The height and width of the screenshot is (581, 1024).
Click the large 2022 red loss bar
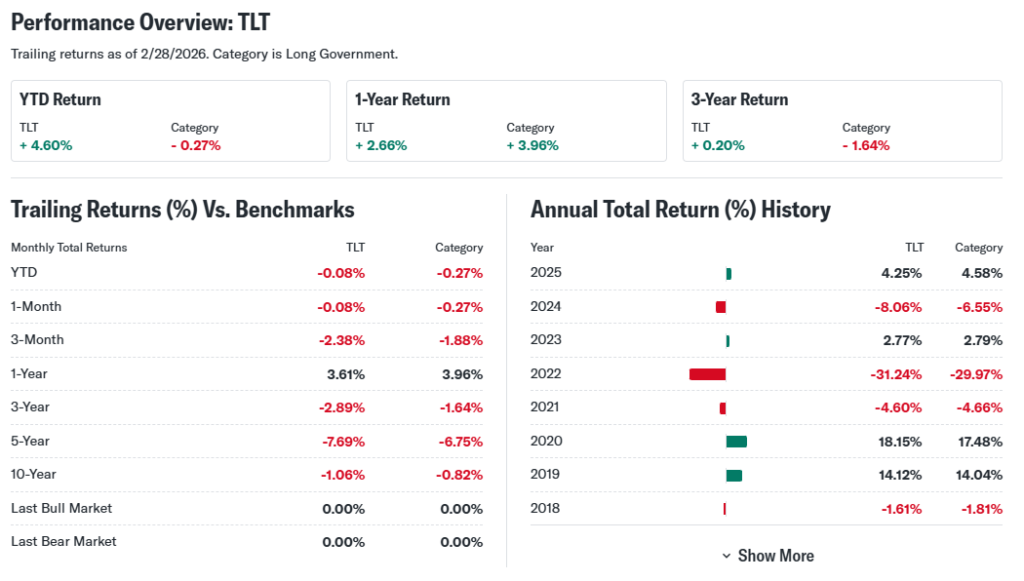(707, 374)
